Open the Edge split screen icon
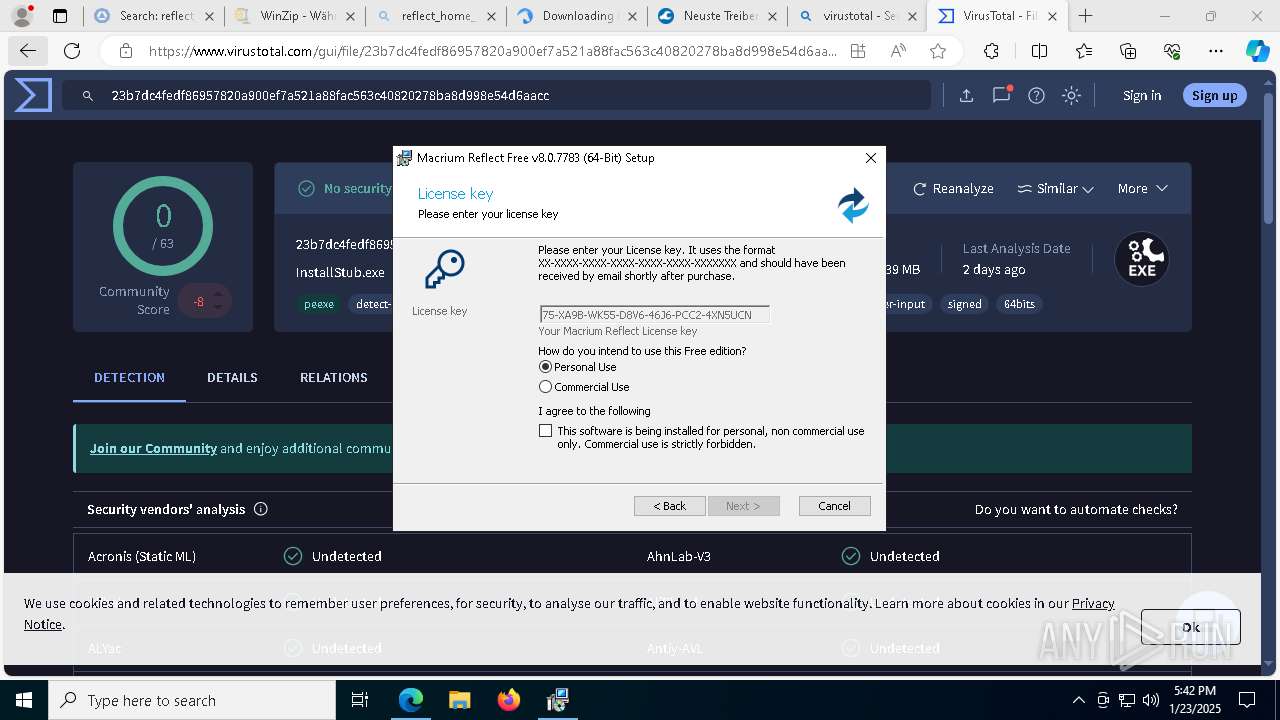Viewport: 1280px width, 720px height. tap(1039, 51)
